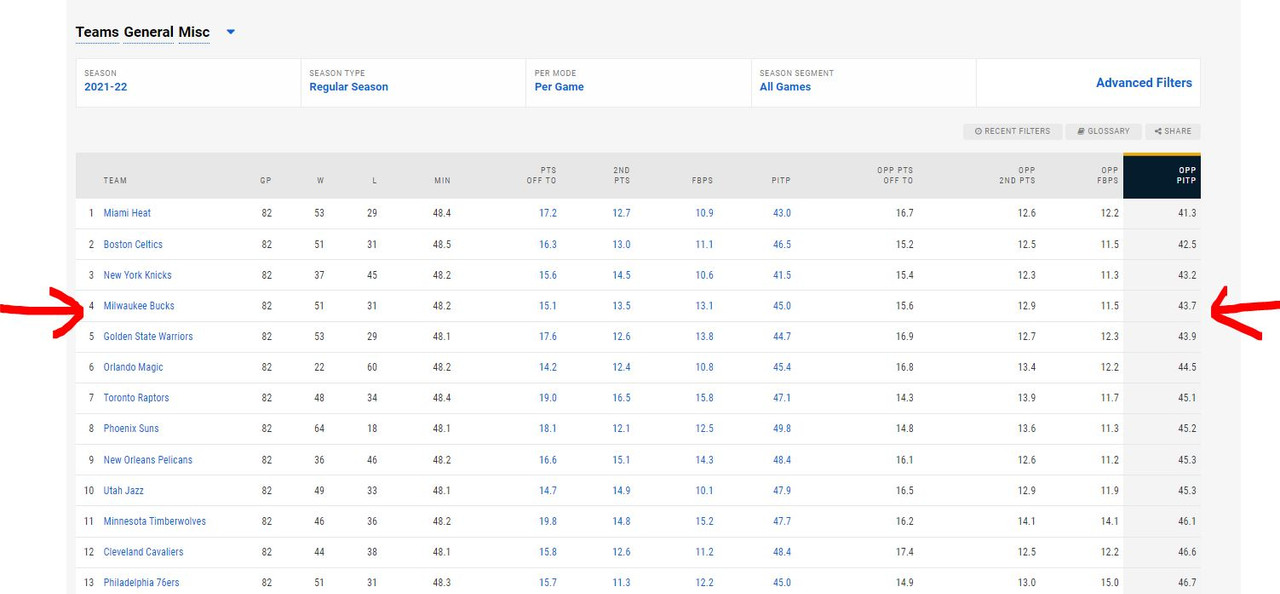The image size is (1280, 594).
Task: Open the Glossary button
Action: (x=1103, y=131)
